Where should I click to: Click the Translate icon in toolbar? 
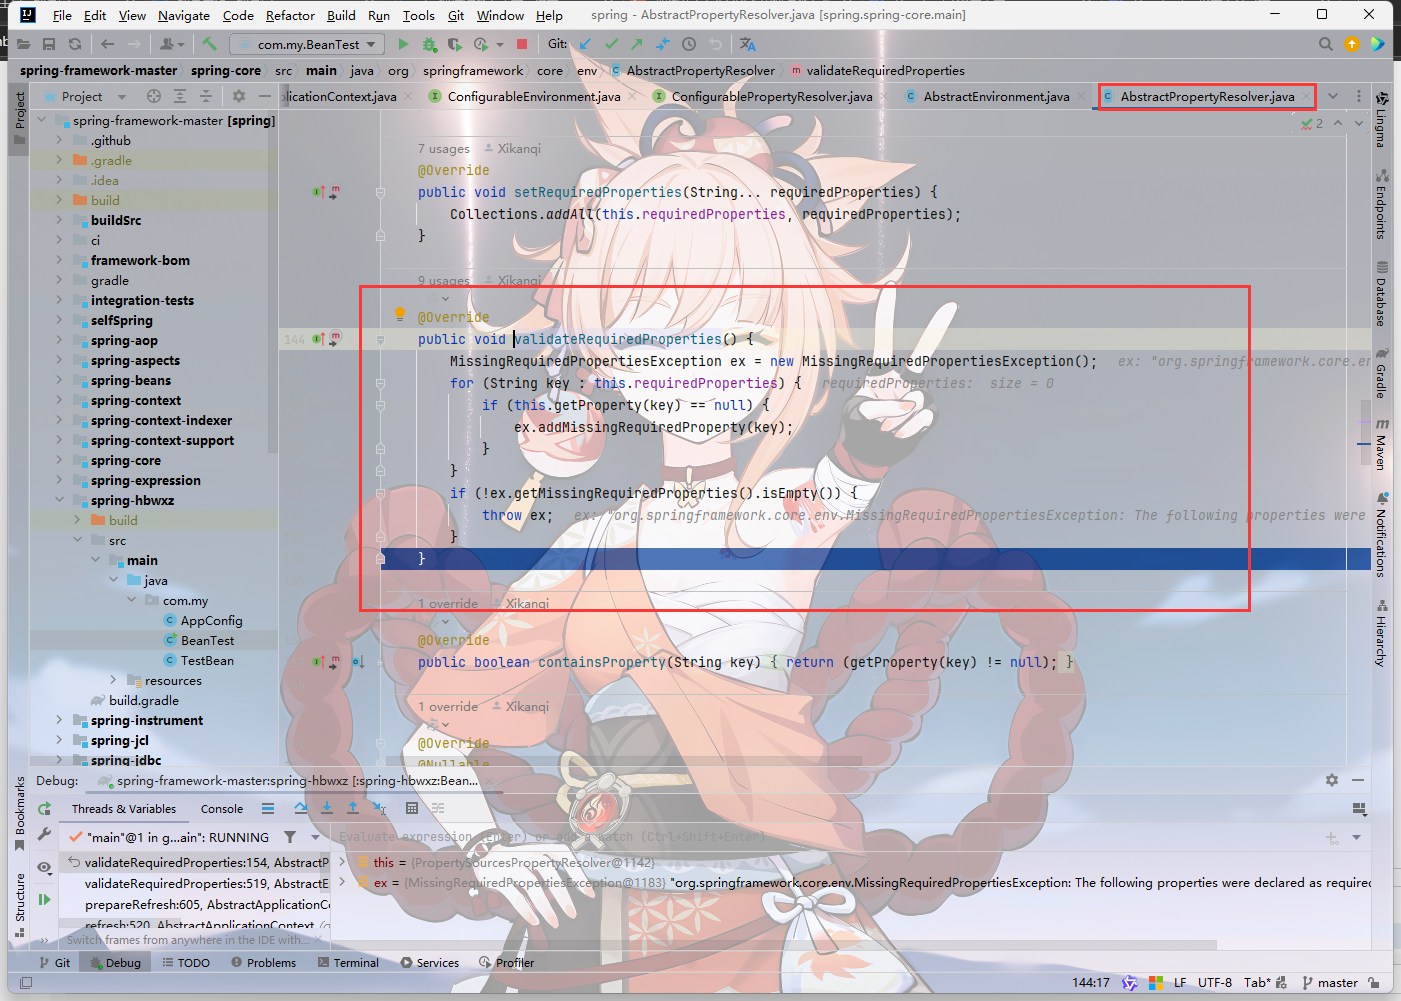click(x=748, y=44)
